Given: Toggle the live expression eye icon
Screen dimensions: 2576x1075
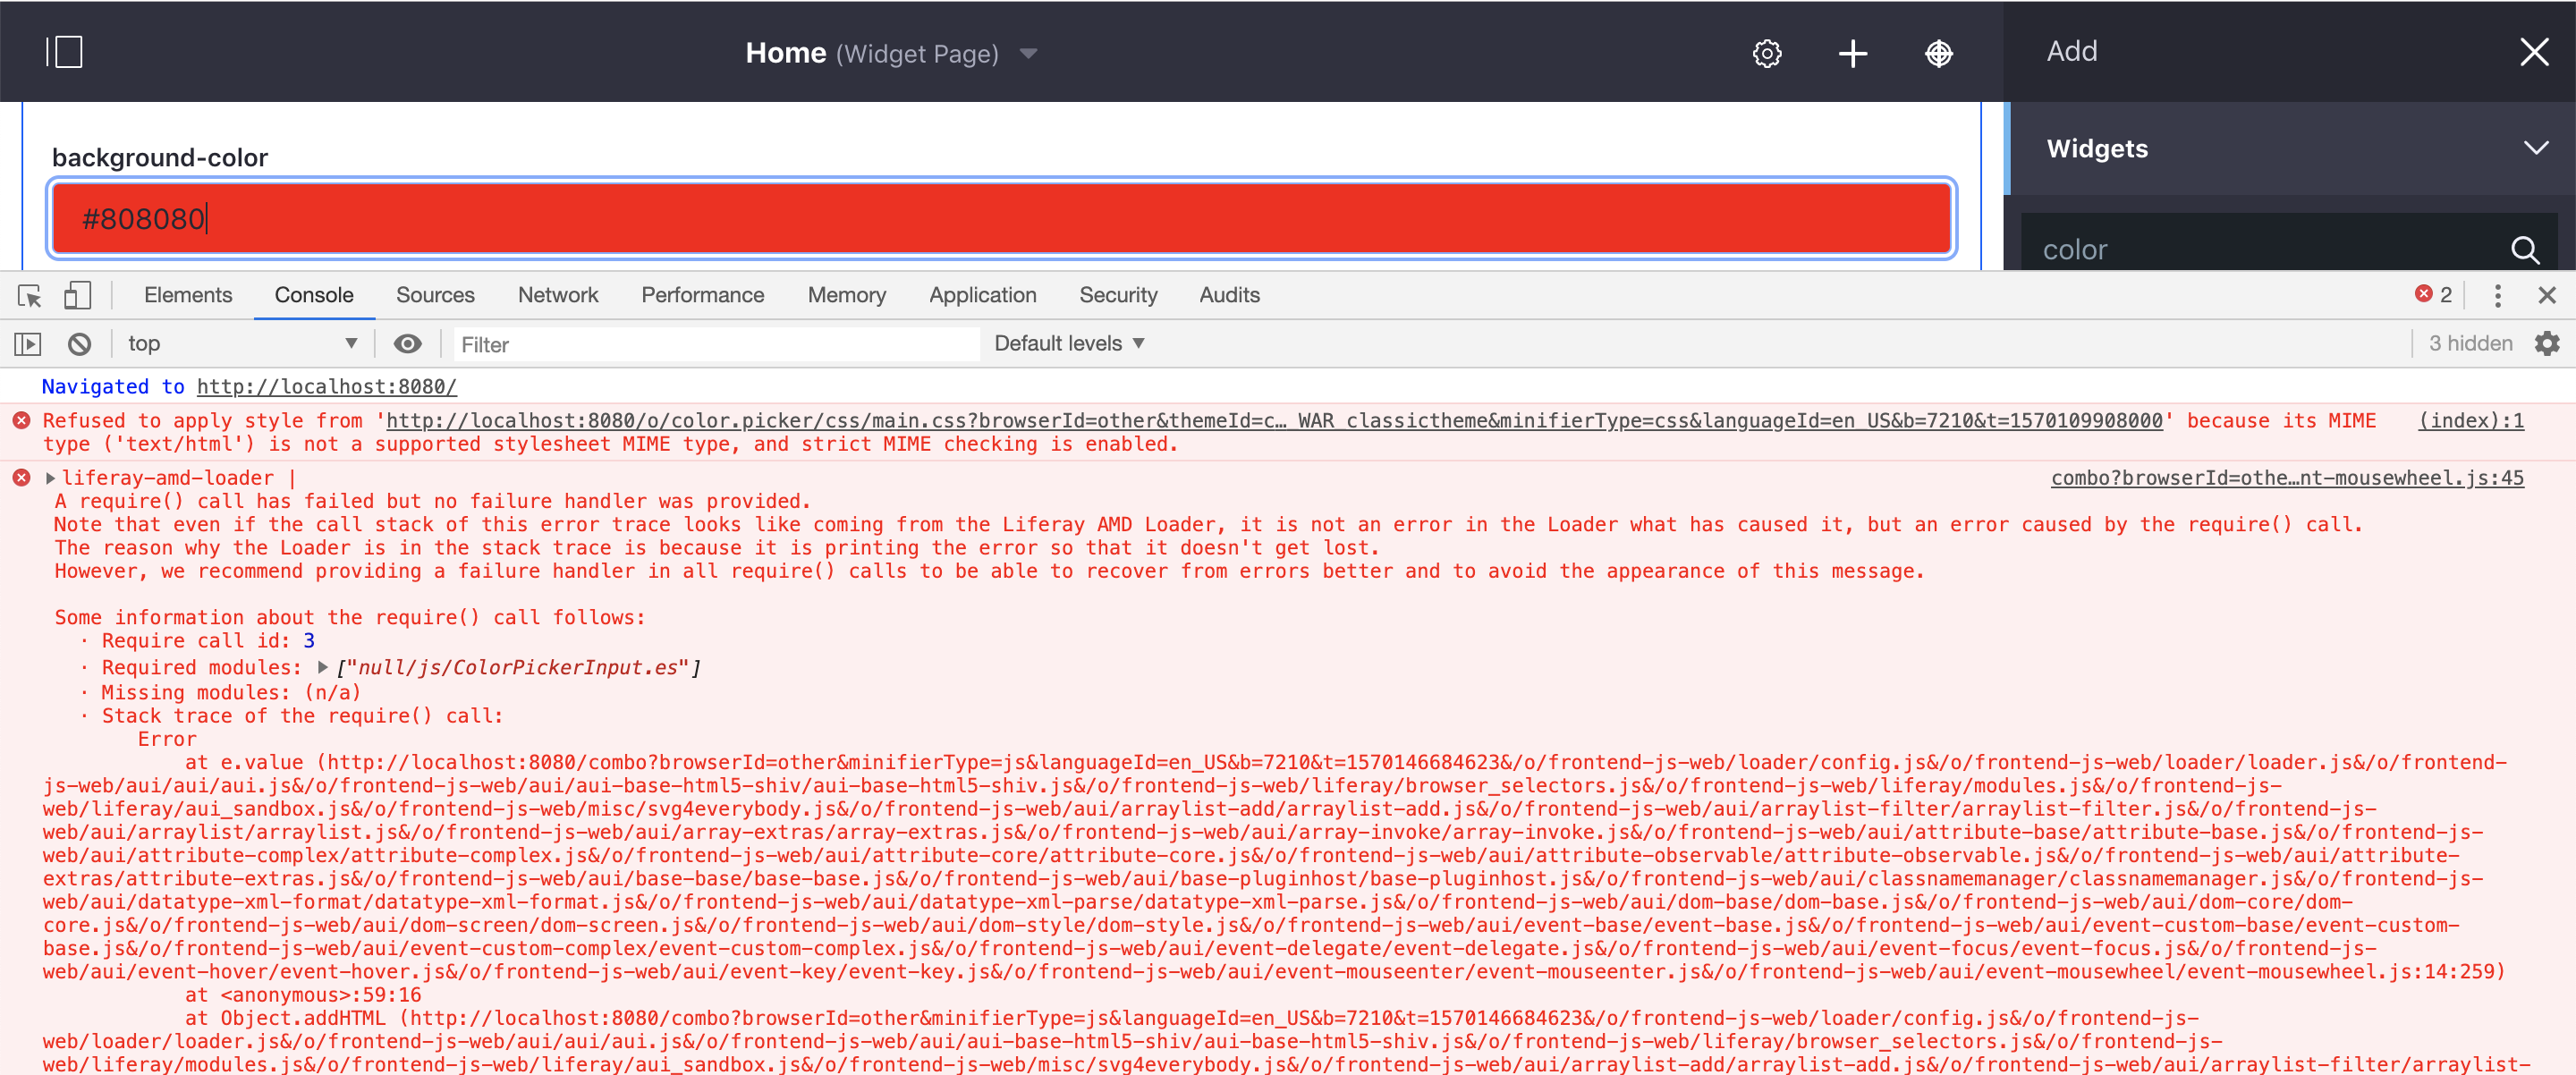Looking at the screenshot, I should point(407,344).
